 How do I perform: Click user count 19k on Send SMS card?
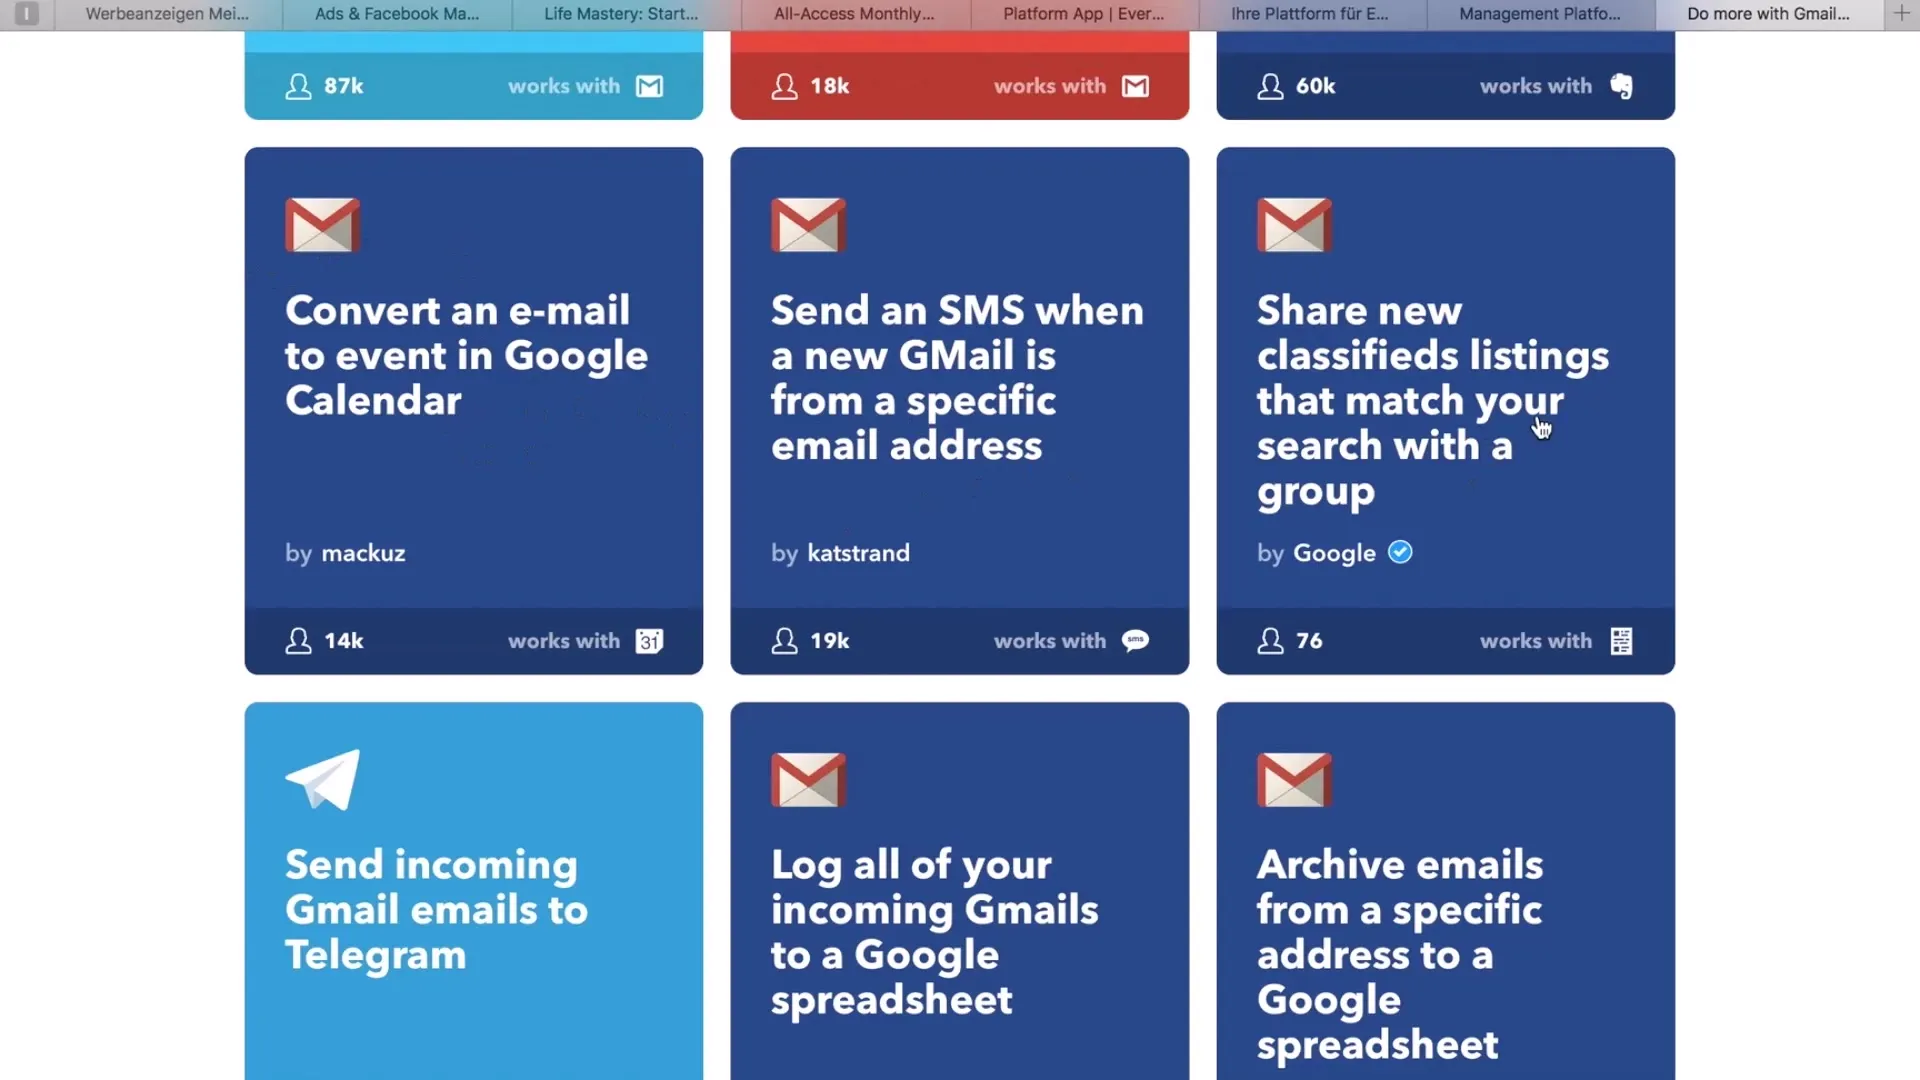[x=829, y=640]
